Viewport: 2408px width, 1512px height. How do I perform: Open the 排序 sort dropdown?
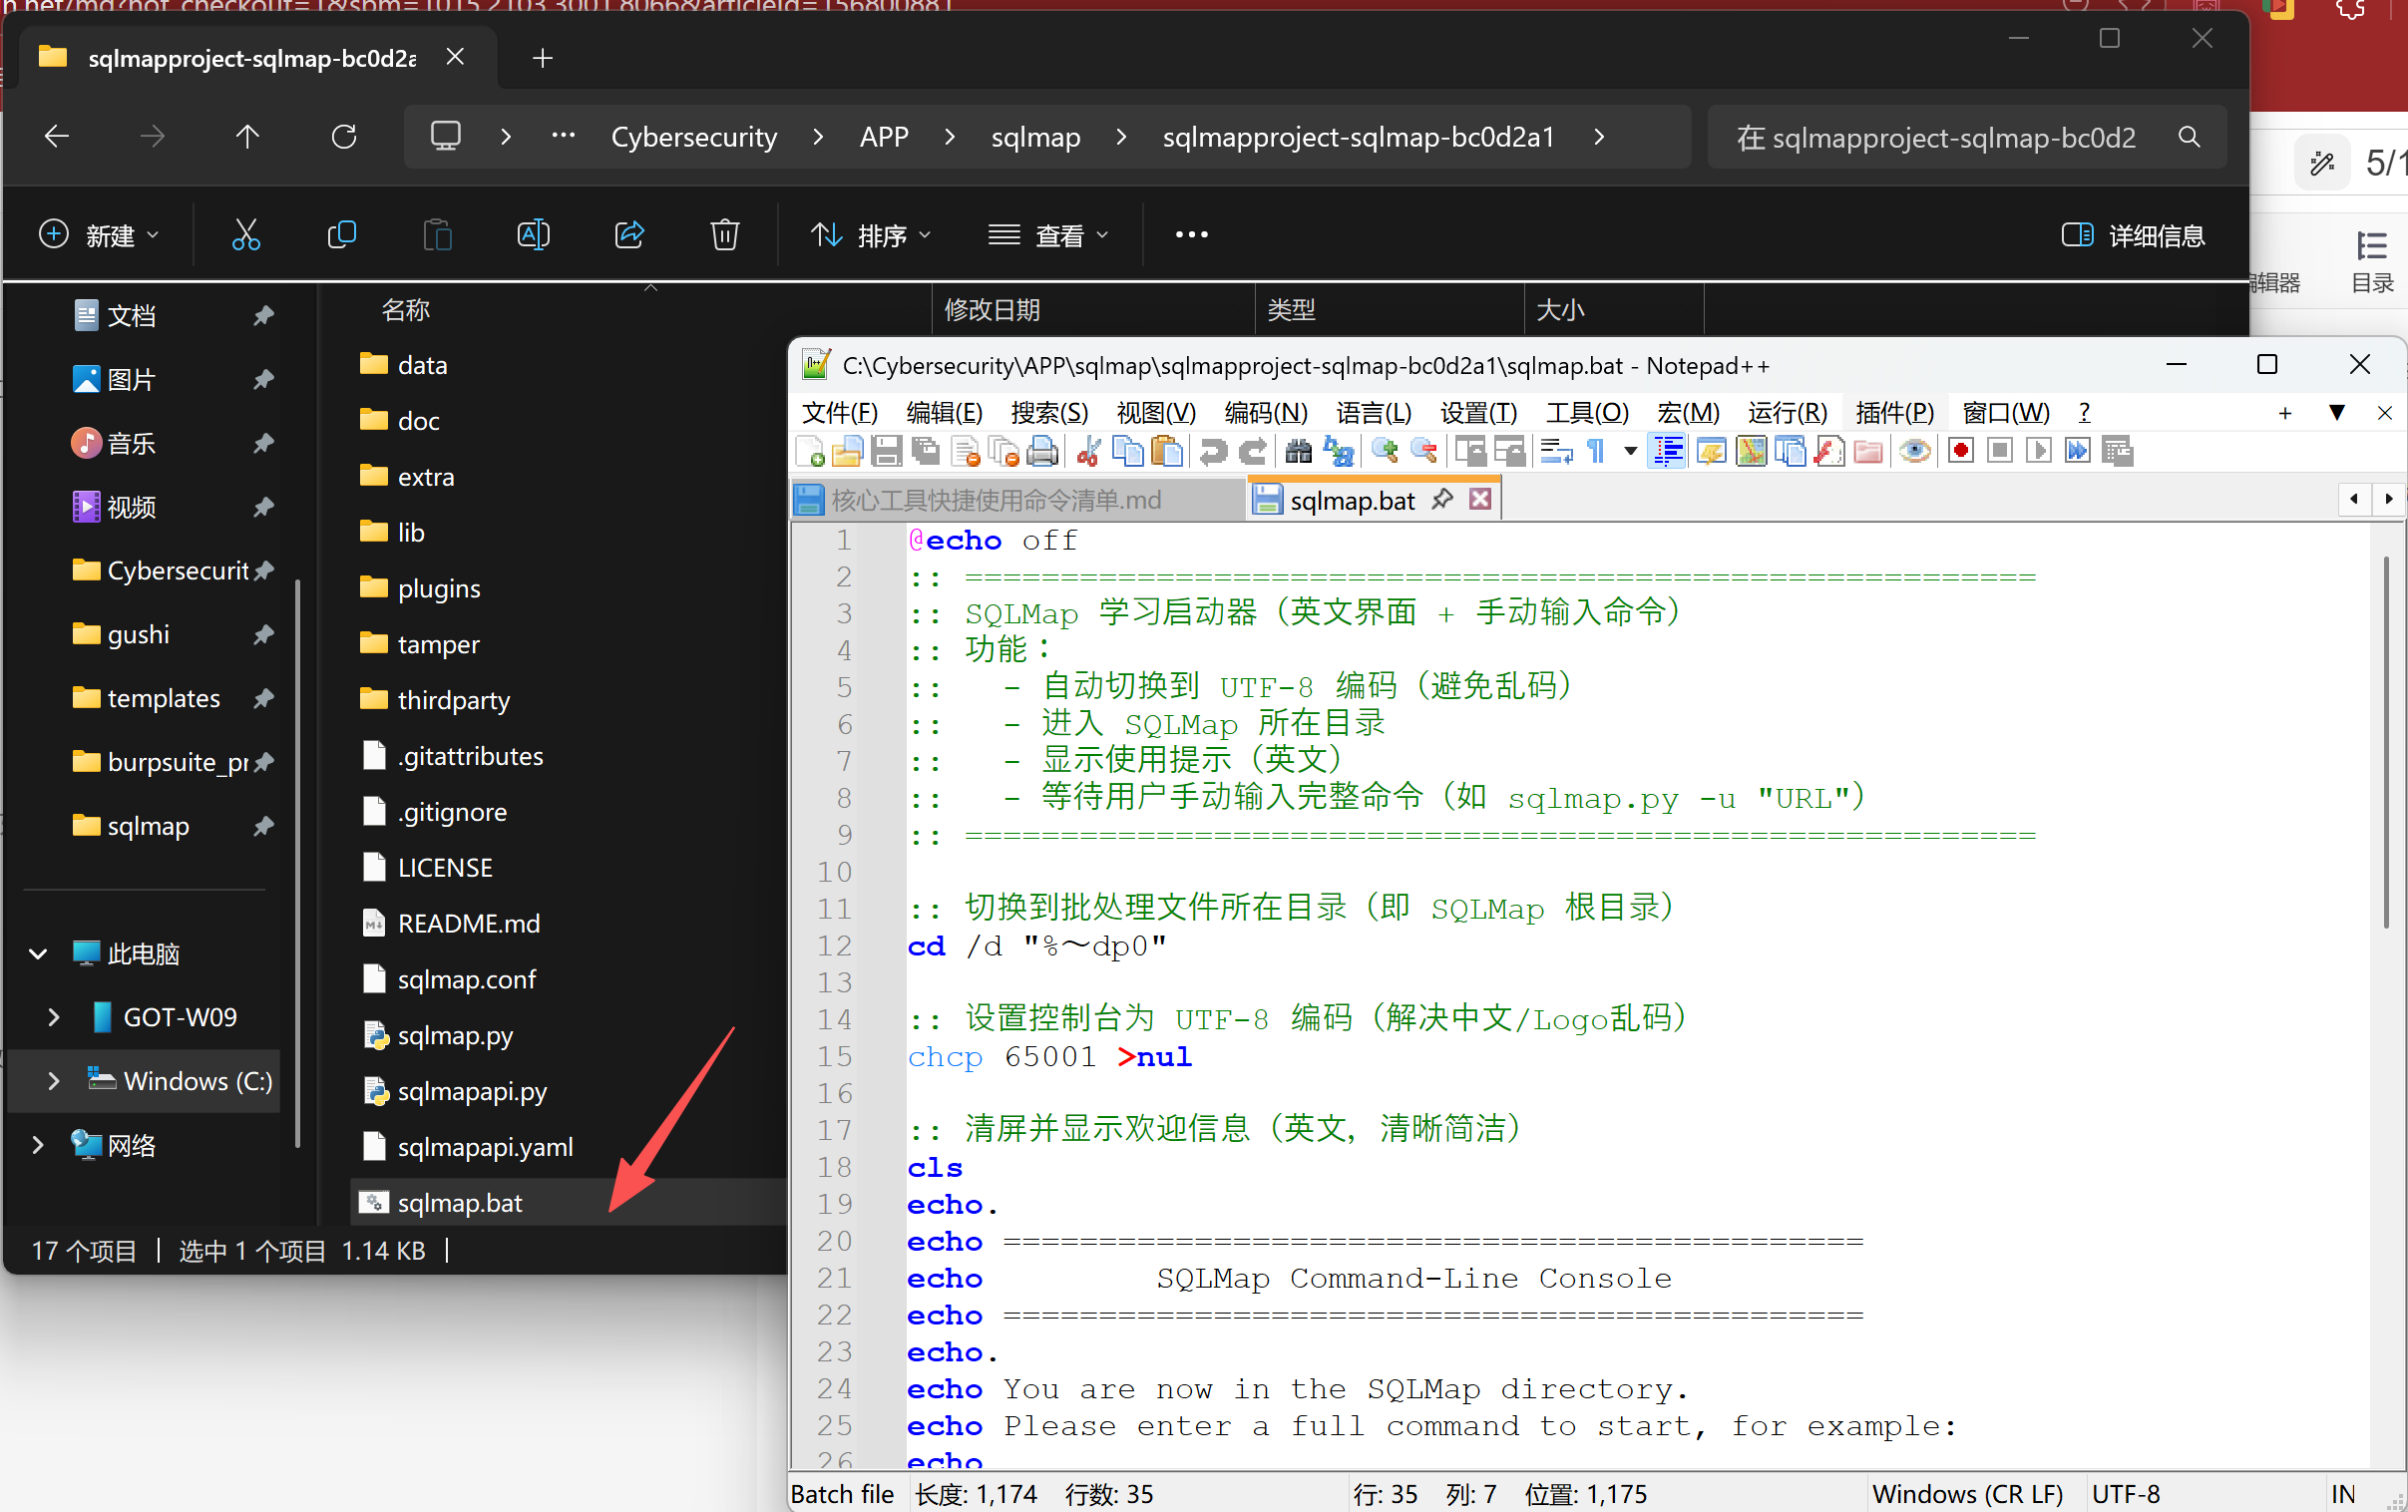click(870, 235)
